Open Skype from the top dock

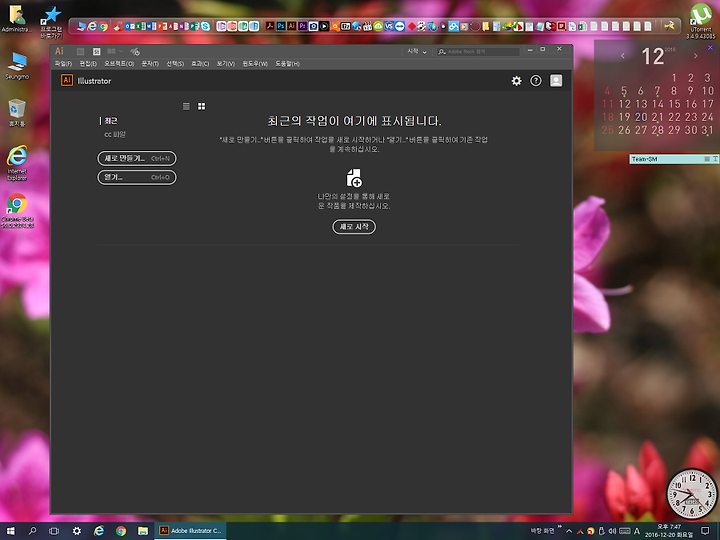click(x=206, y=26)
